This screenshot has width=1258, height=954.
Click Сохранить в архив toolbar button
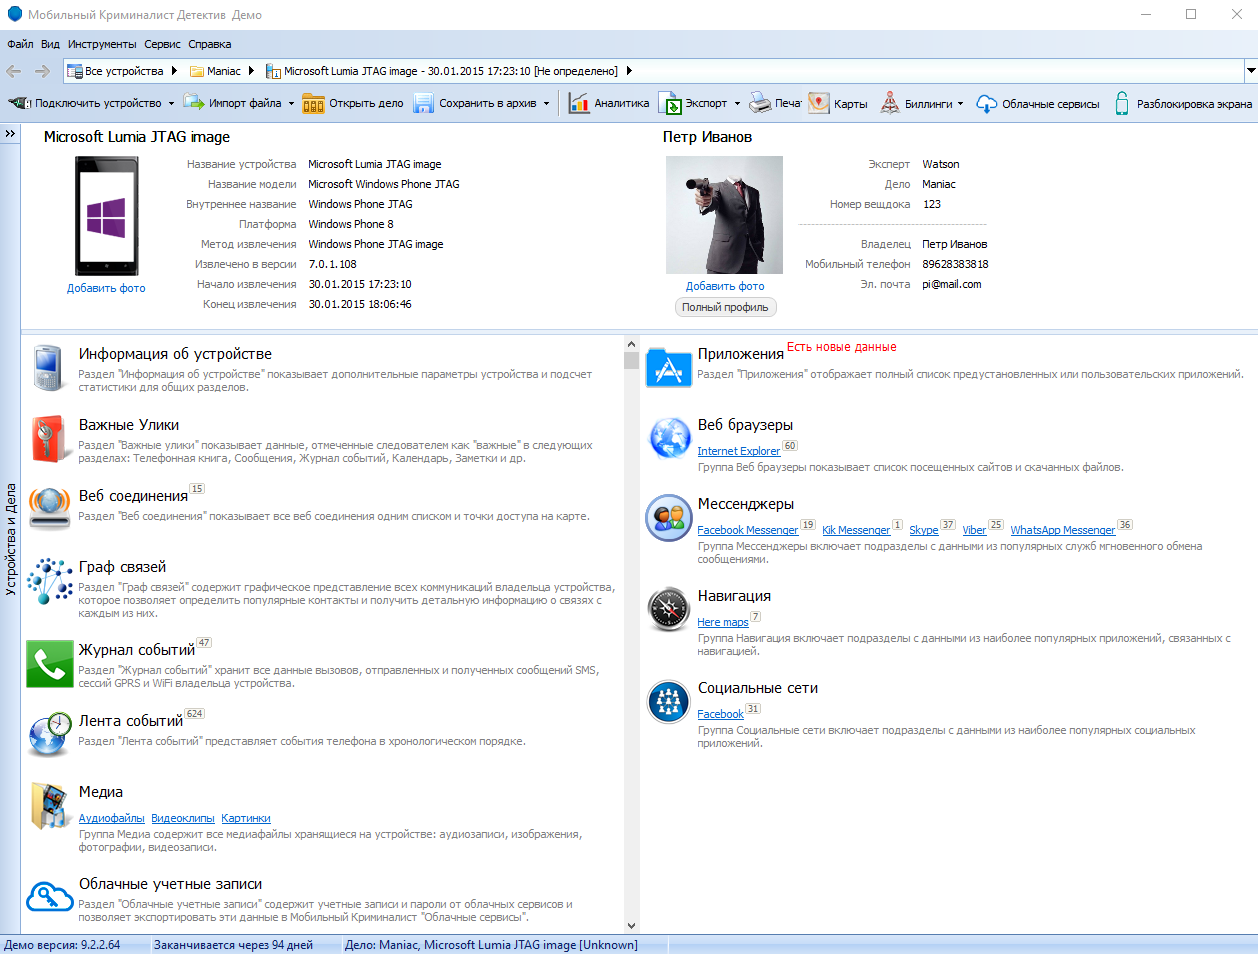[475, 103]
